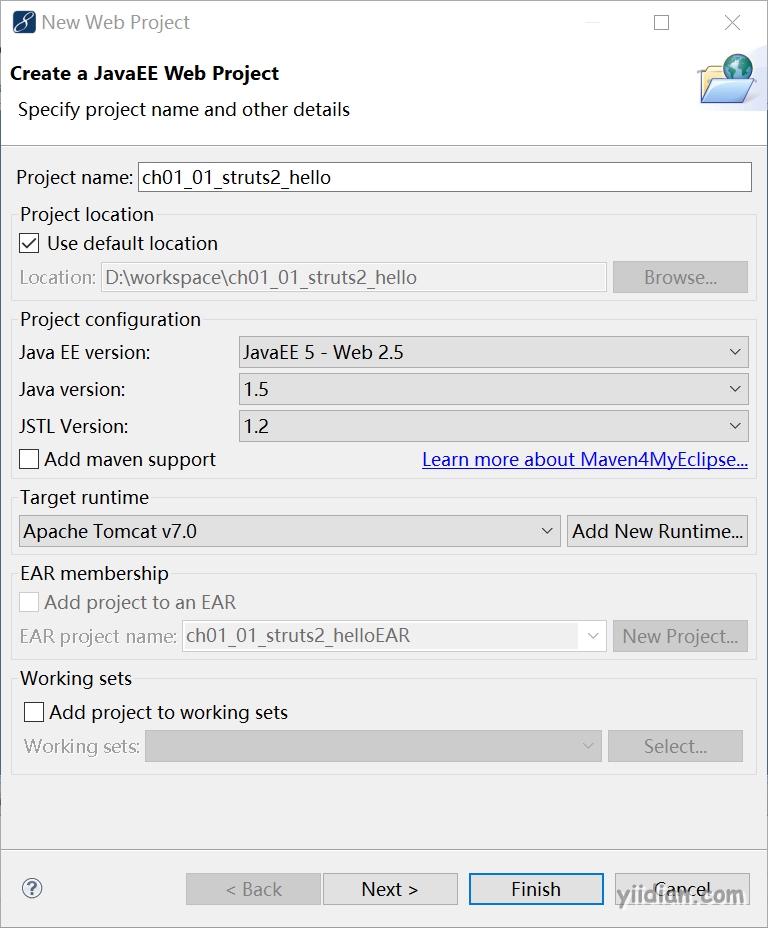768x928 pixels.
Task: Close the New Web Project dialog
Action: [x=732, y=22]
